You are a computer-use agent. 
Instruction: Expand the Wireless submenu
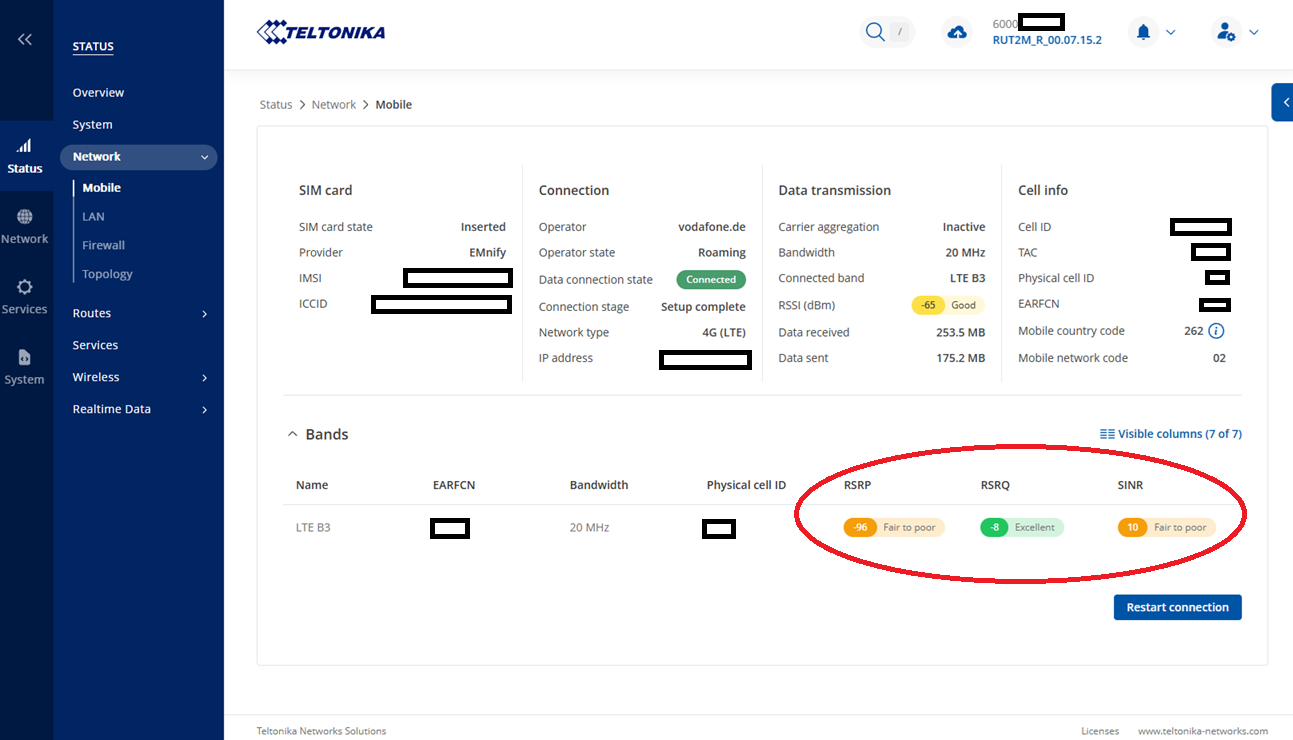(205, 378)
